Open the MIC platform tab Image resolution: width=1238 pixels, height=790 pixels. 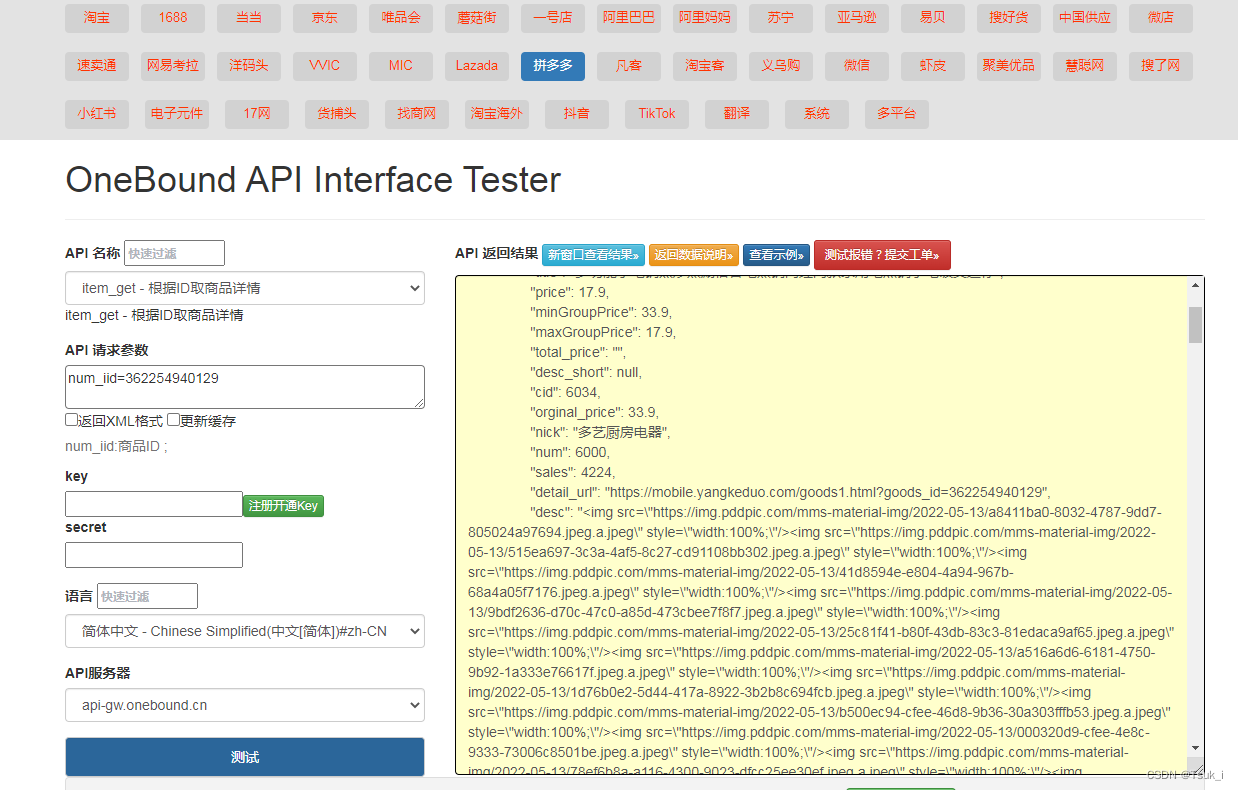(401, 66)
